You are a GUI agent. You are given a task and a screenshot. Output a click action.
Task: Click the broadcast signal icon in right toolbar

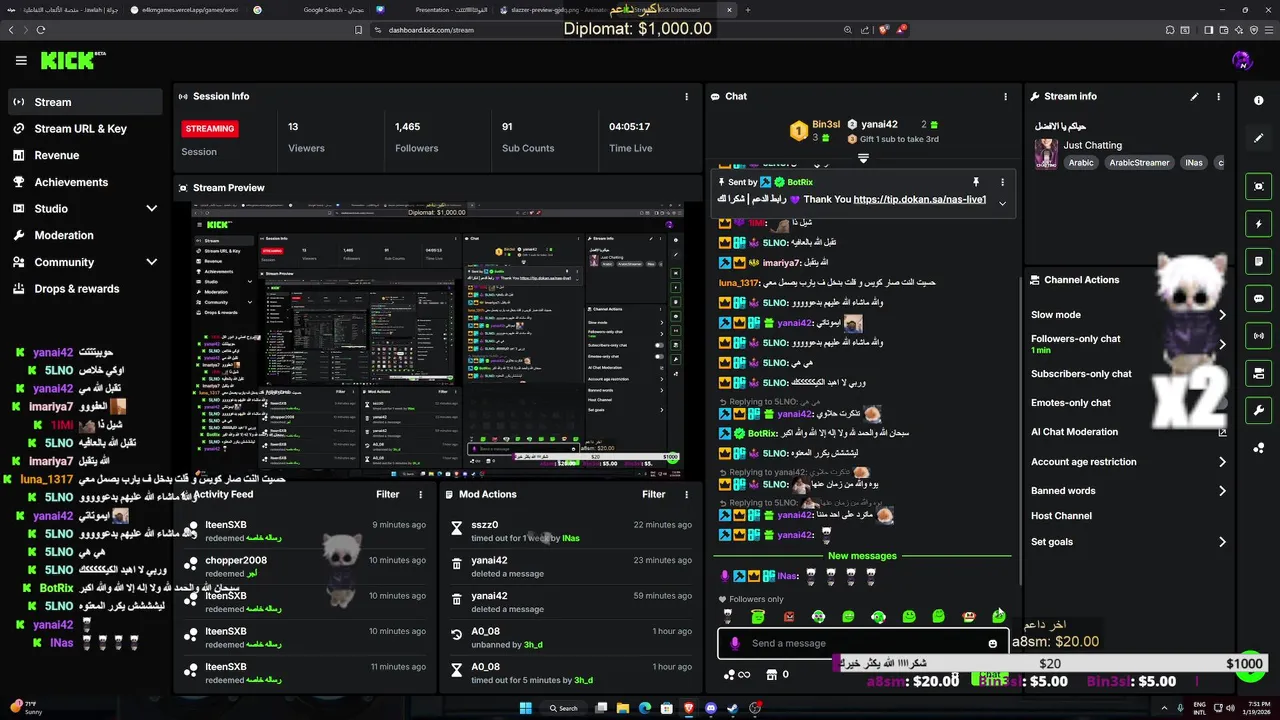pyautogui.click(x=1259, y=336)
